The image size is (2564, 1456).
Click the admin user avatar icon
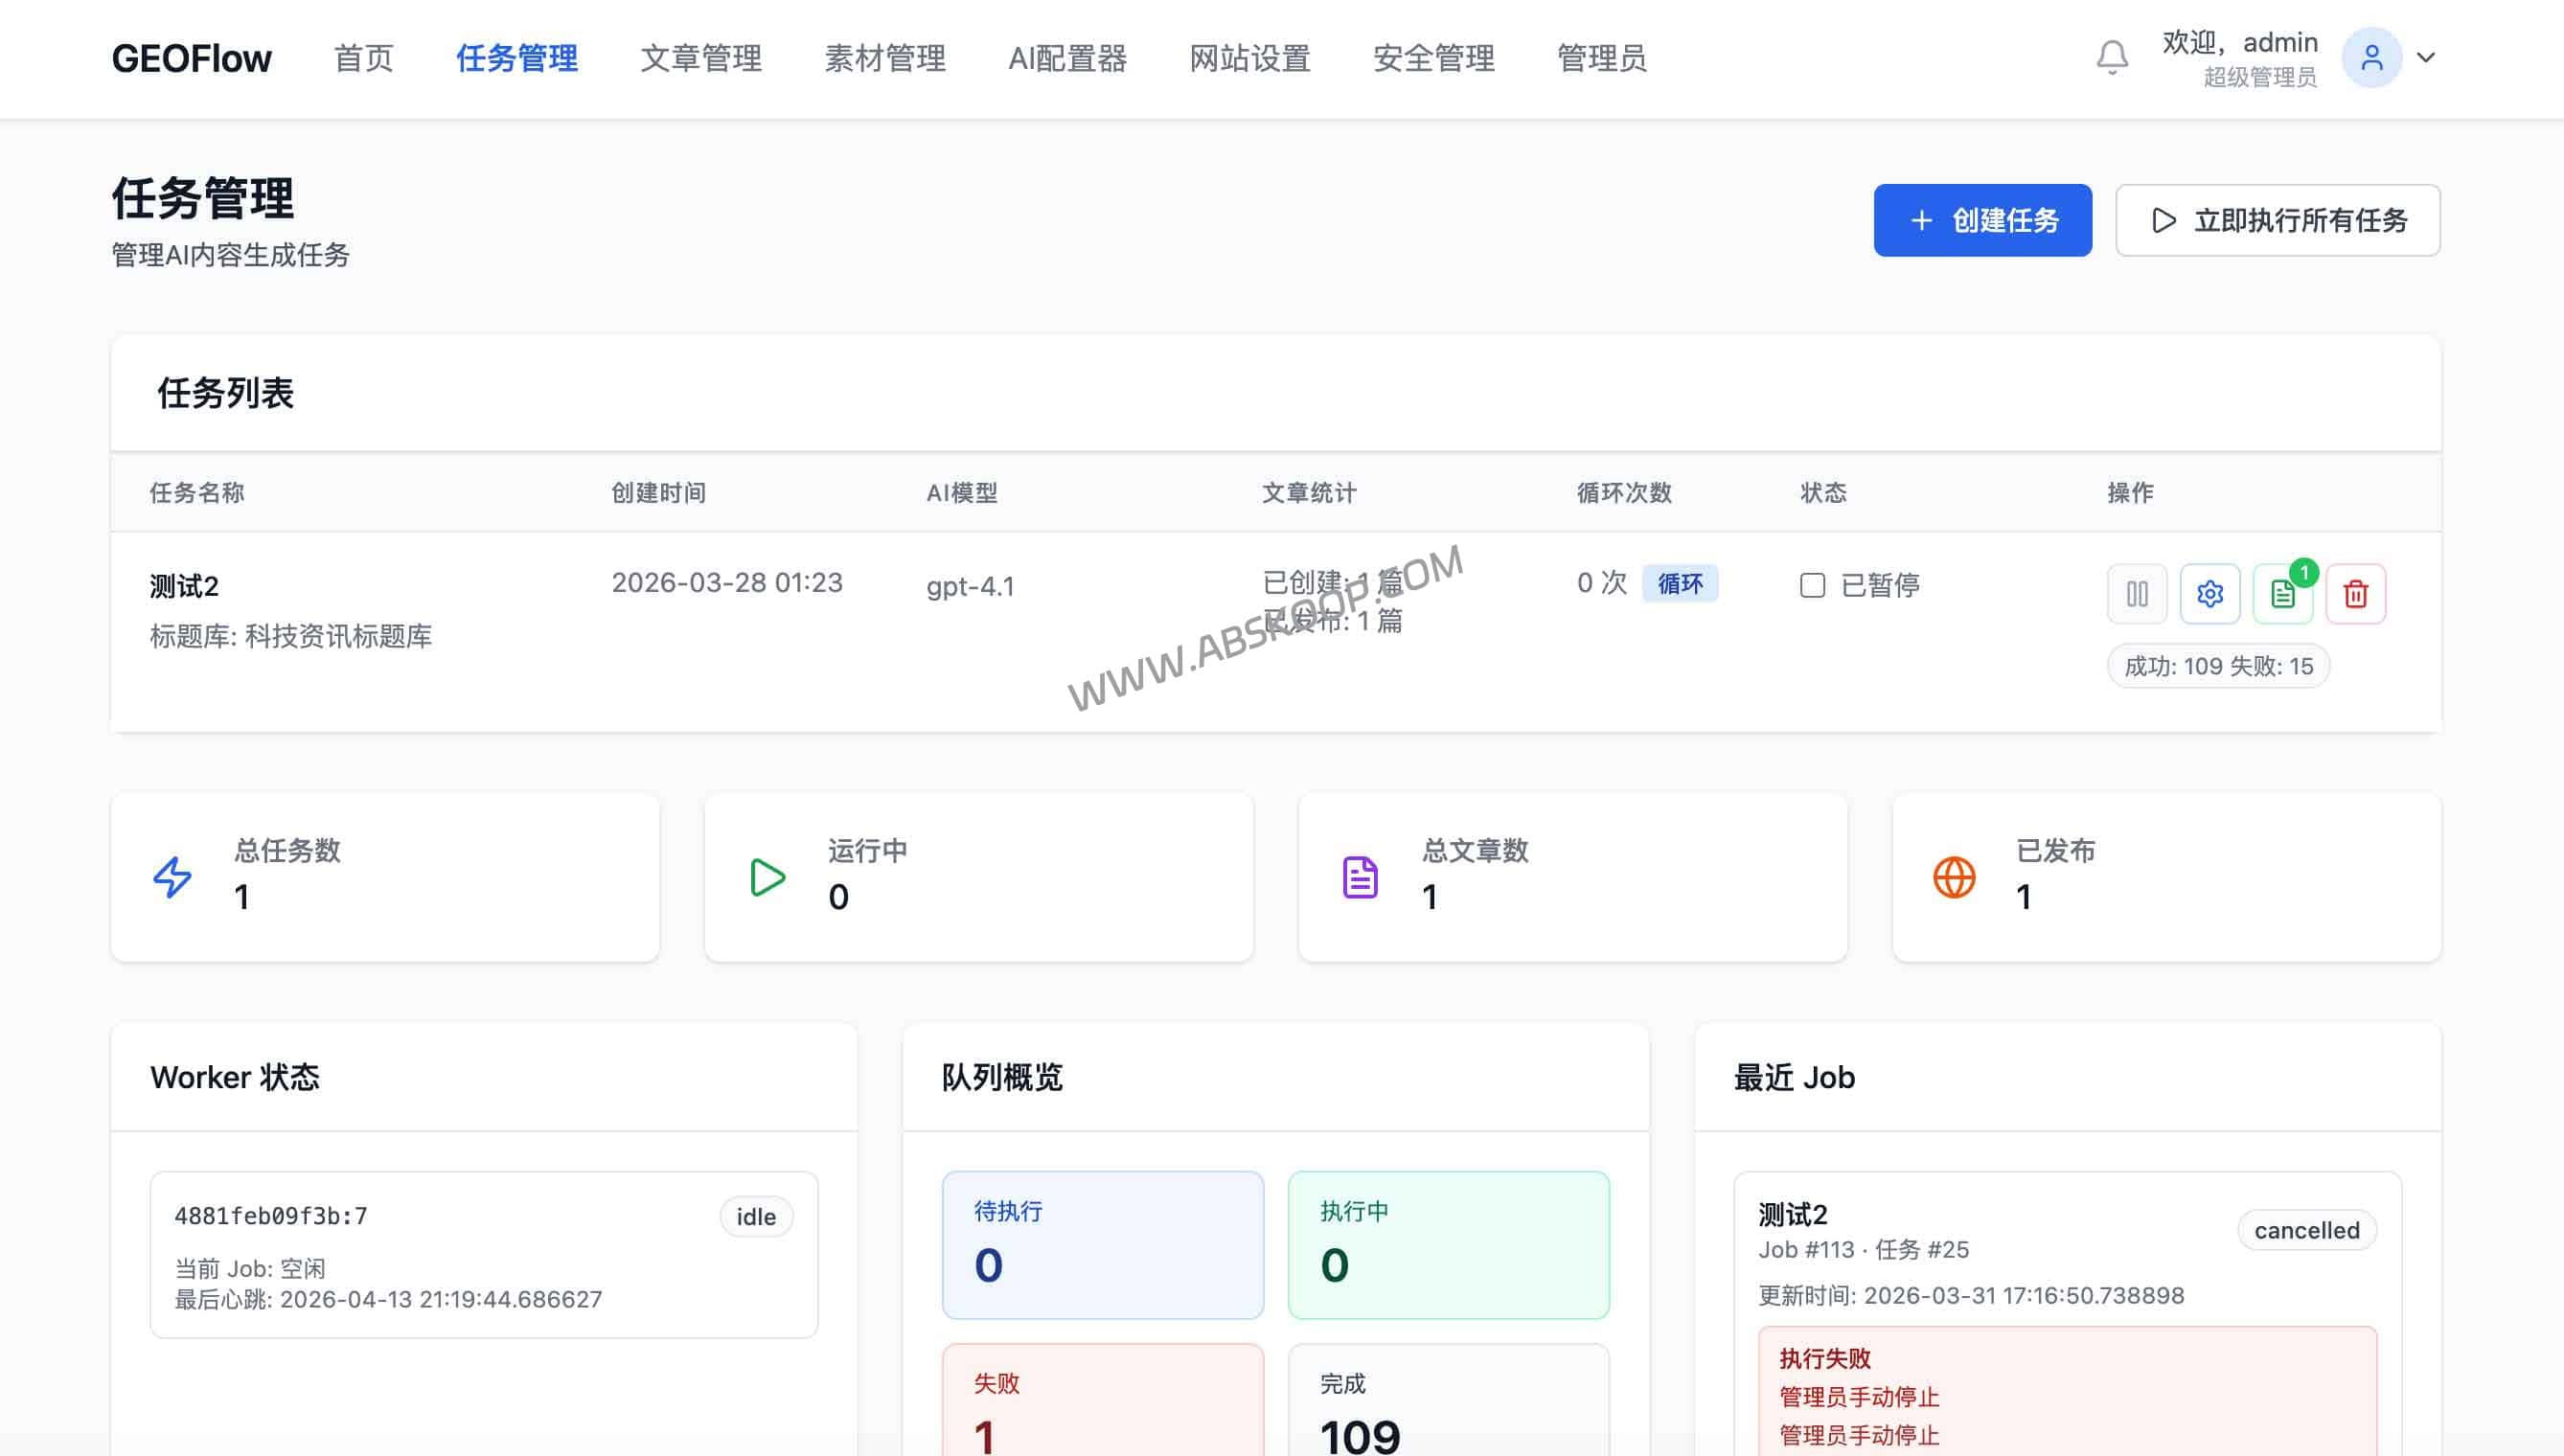click(x=2372, y=57)
